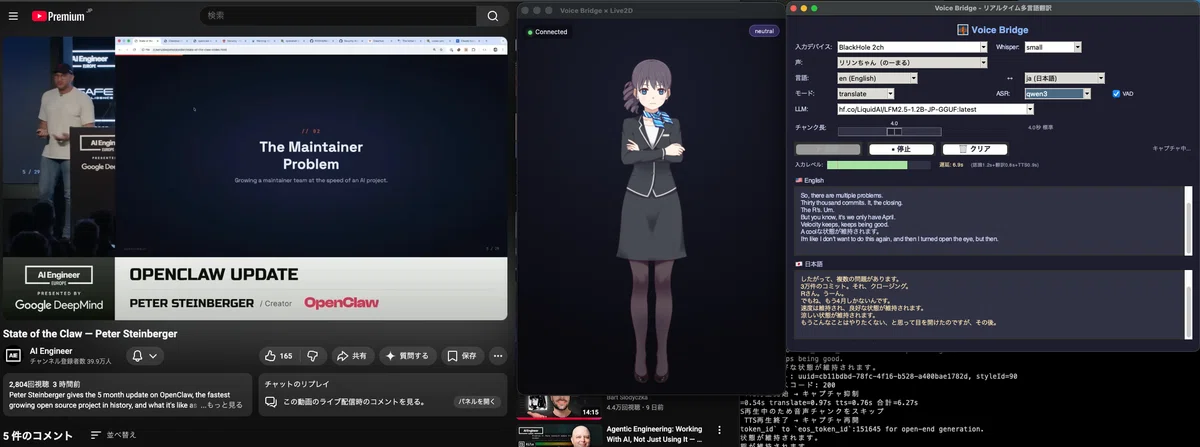Click the greyed-out start button left of 停止
This screenshot has height=447, width=1200.
click(827, 148)
